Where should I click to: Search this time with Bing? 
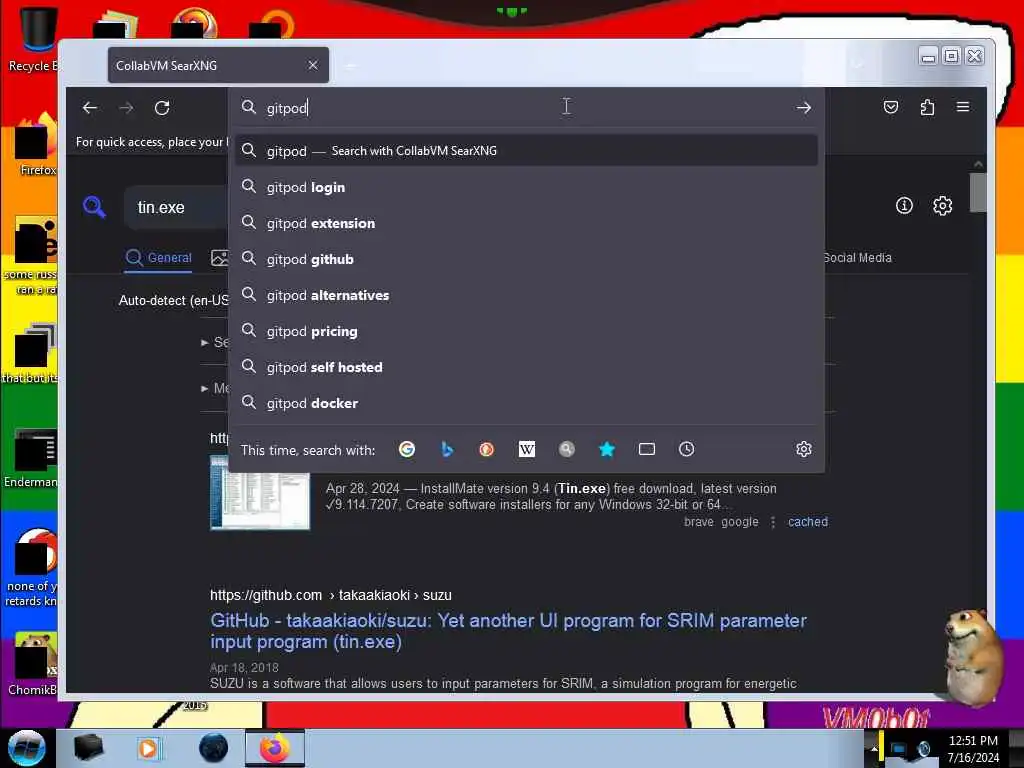pos(447,449)
